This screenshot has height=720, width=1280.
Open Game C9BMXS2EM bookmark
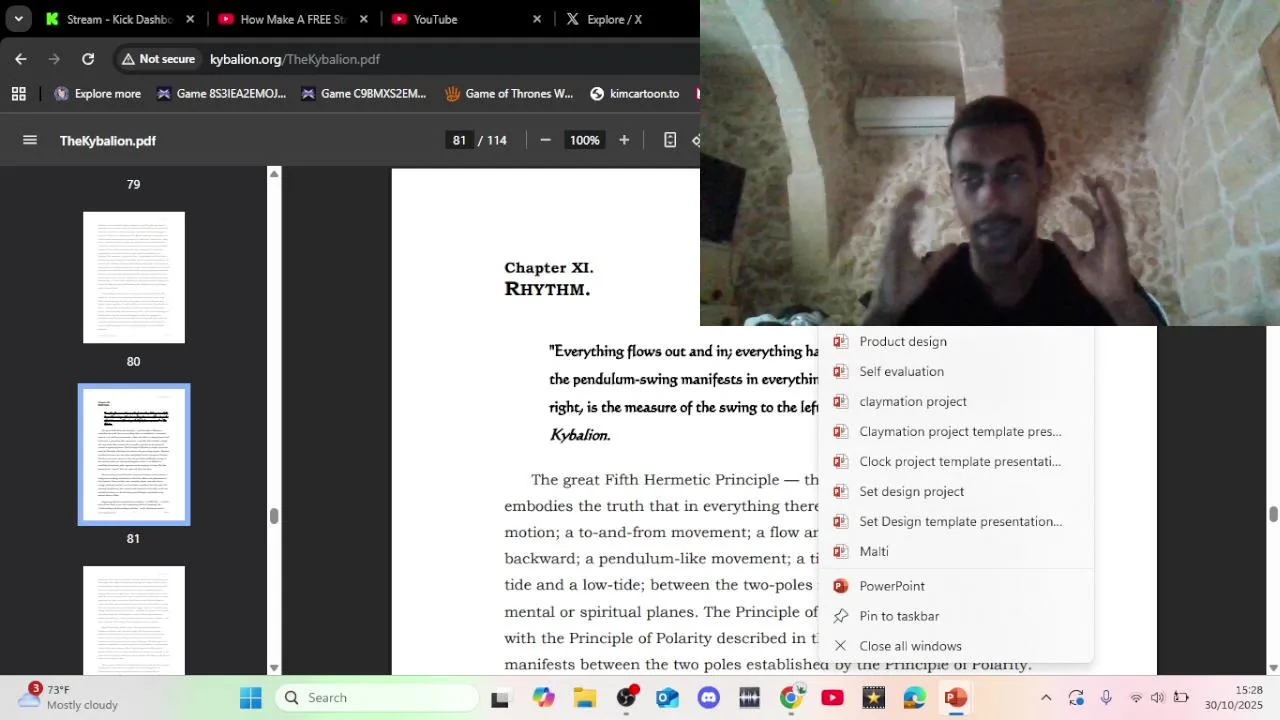point(363,94)
